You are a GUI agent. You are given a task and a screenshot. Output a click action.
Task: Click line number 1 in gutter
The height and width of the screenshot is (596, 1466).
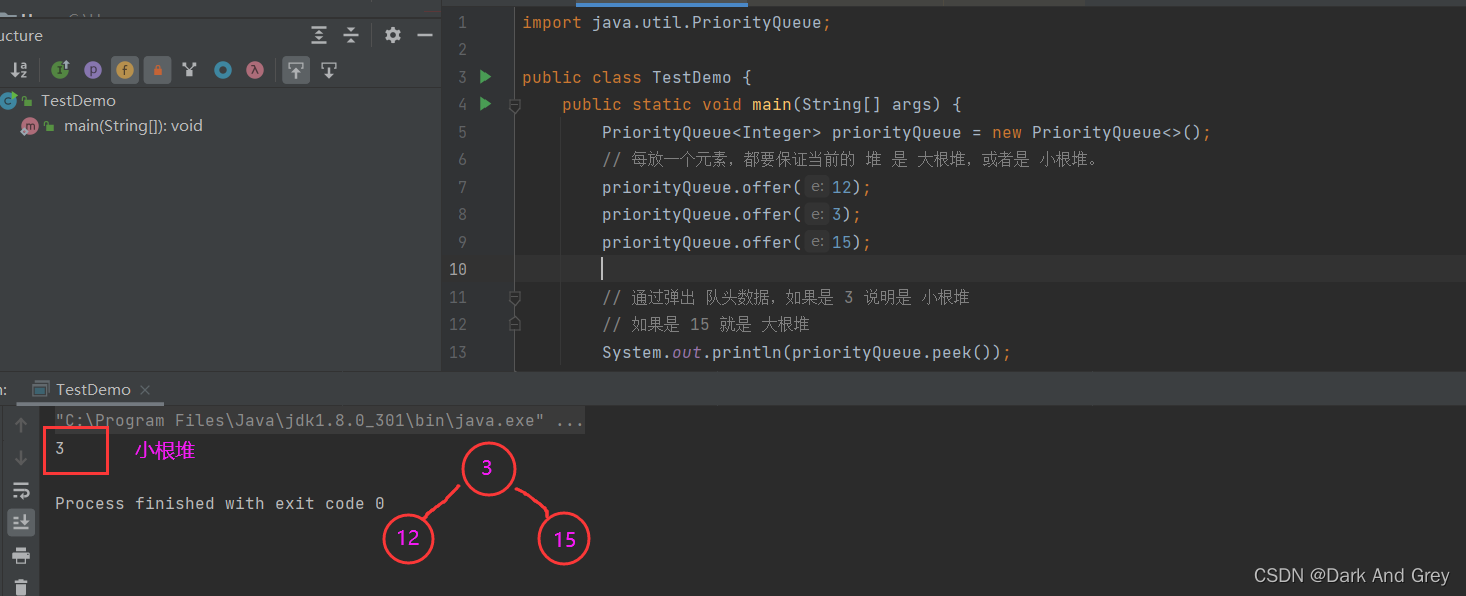point(462,22)
